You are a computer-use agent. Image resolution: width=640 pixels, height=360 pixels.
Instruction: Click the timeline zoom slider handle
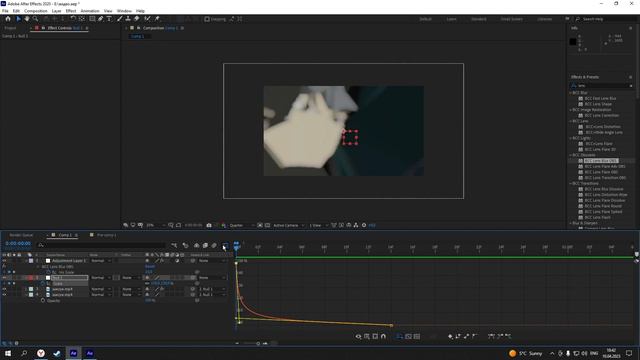click(x=258, y=344)
